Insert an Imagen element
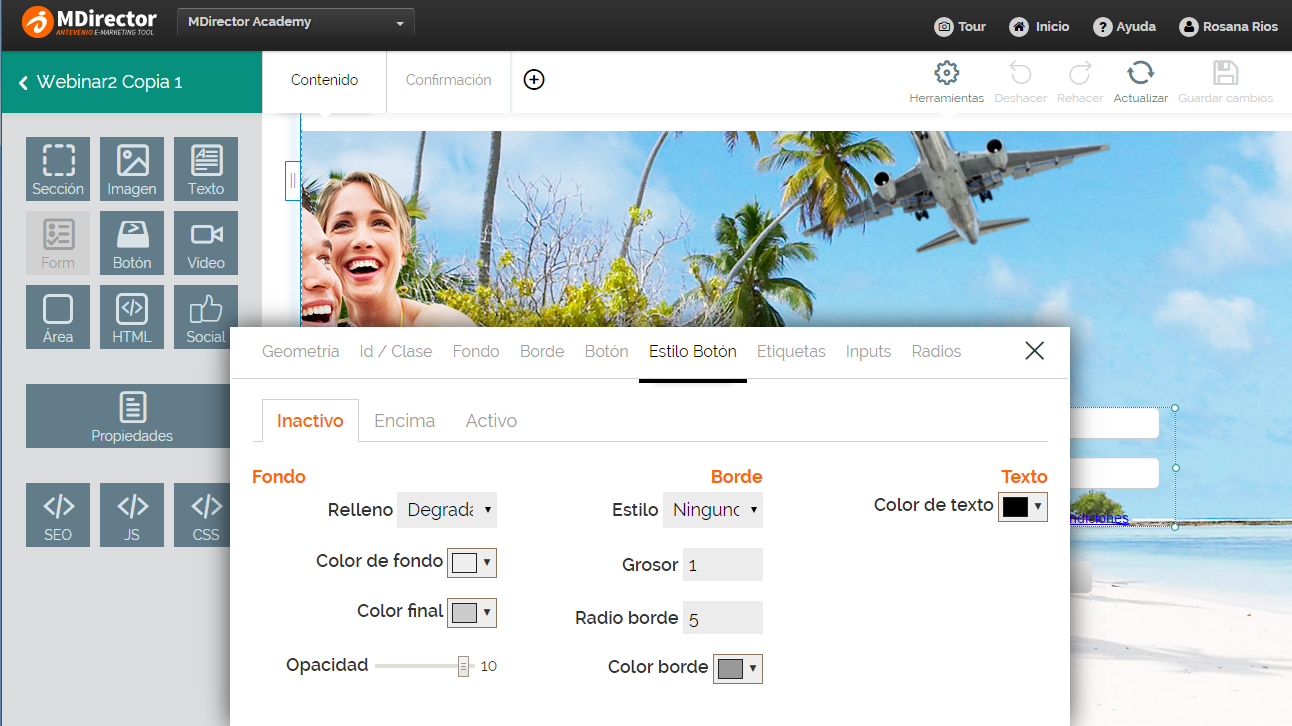The width and height of the screenshot is (1292, 726). (x=132, y=169)
